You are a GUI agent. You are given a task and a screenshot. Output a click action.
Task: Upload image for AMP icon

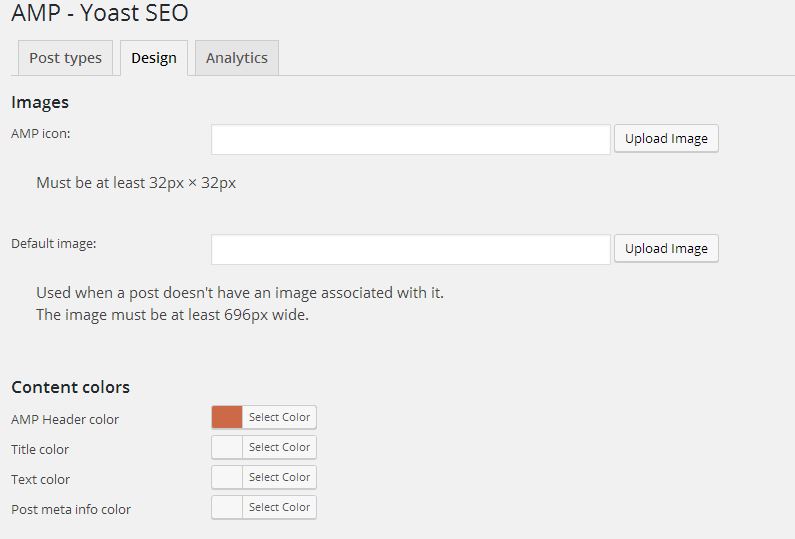666,138
